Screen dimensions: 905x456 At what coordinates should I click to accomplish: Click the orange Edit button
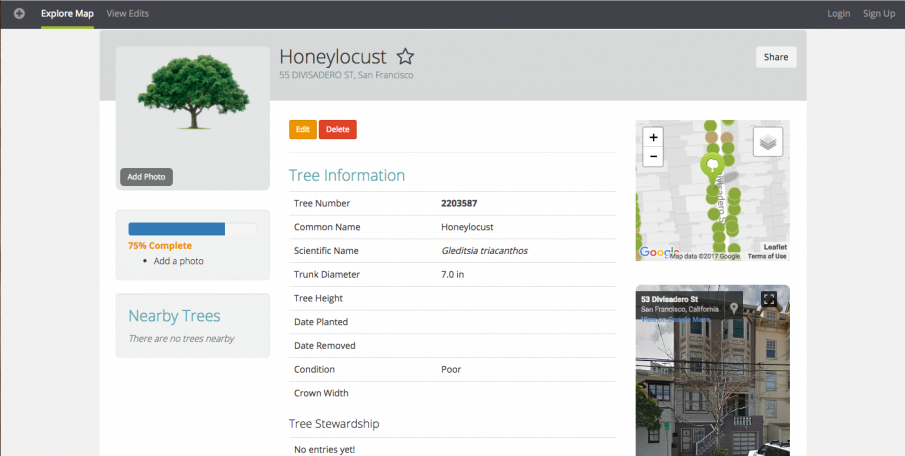pos(303,129)
